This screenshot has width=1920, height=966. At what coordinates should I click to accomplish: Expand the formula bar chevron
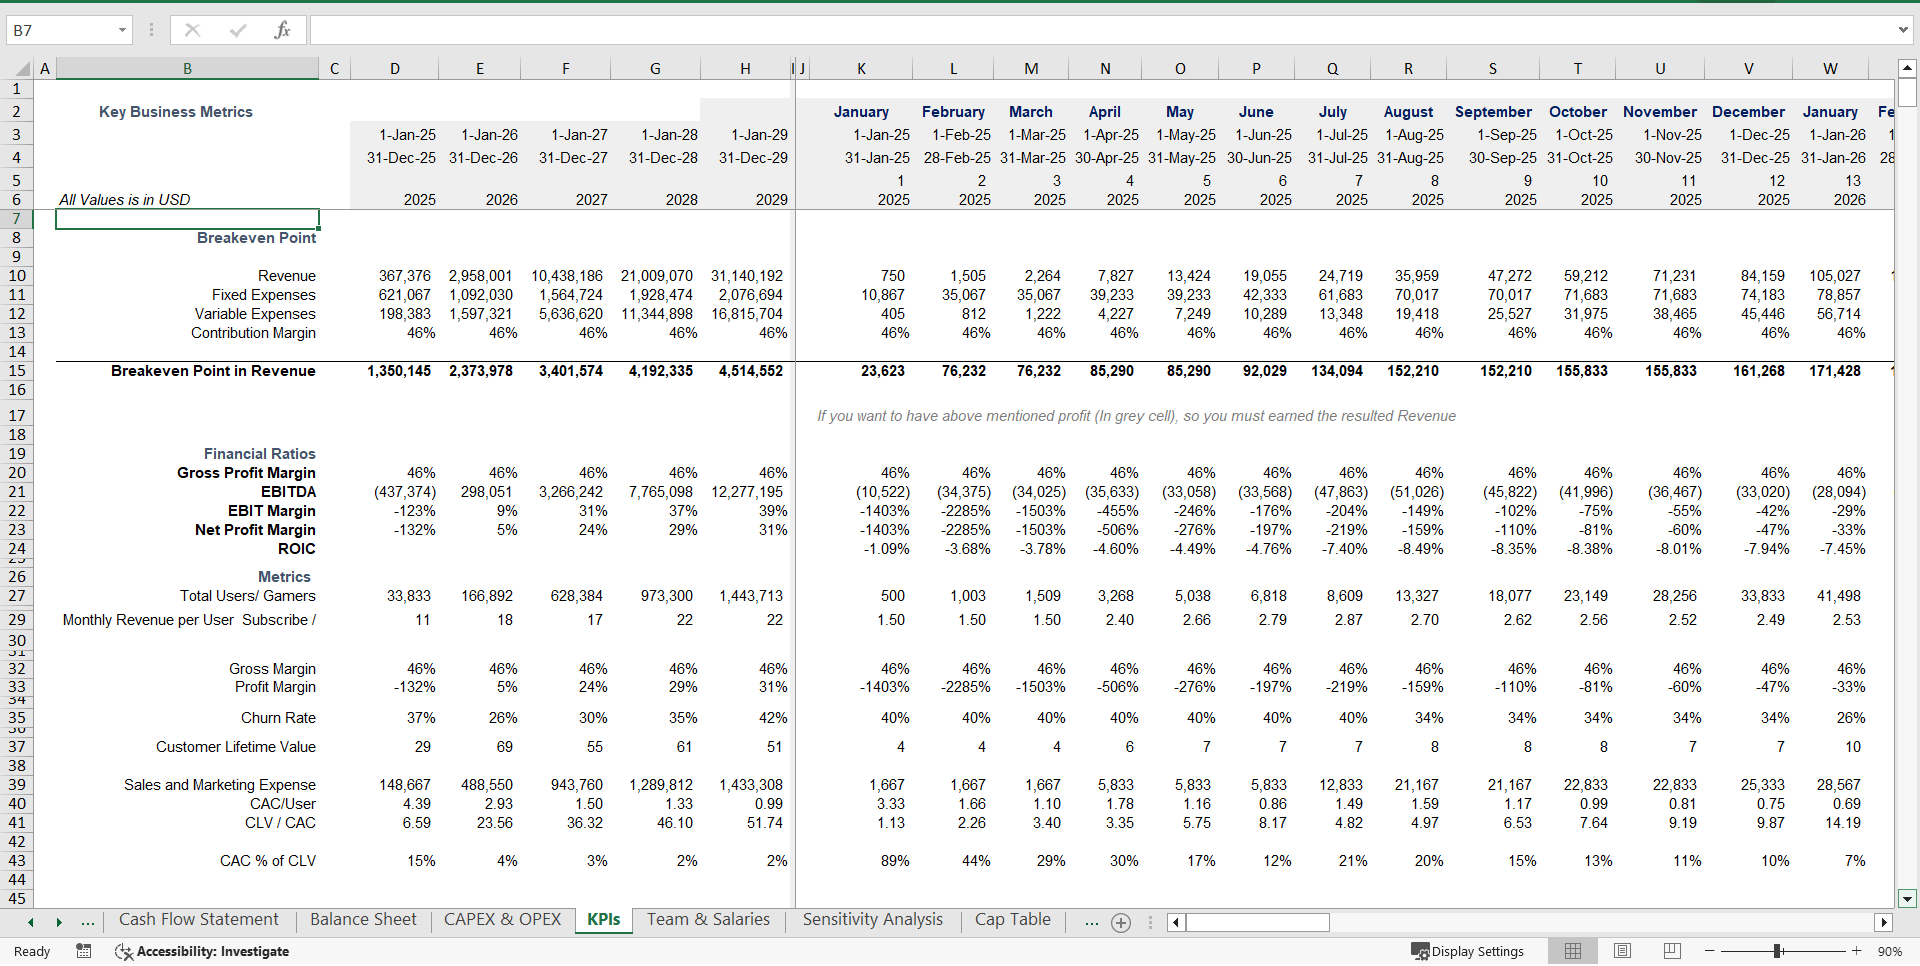[x=1903, y=30]
